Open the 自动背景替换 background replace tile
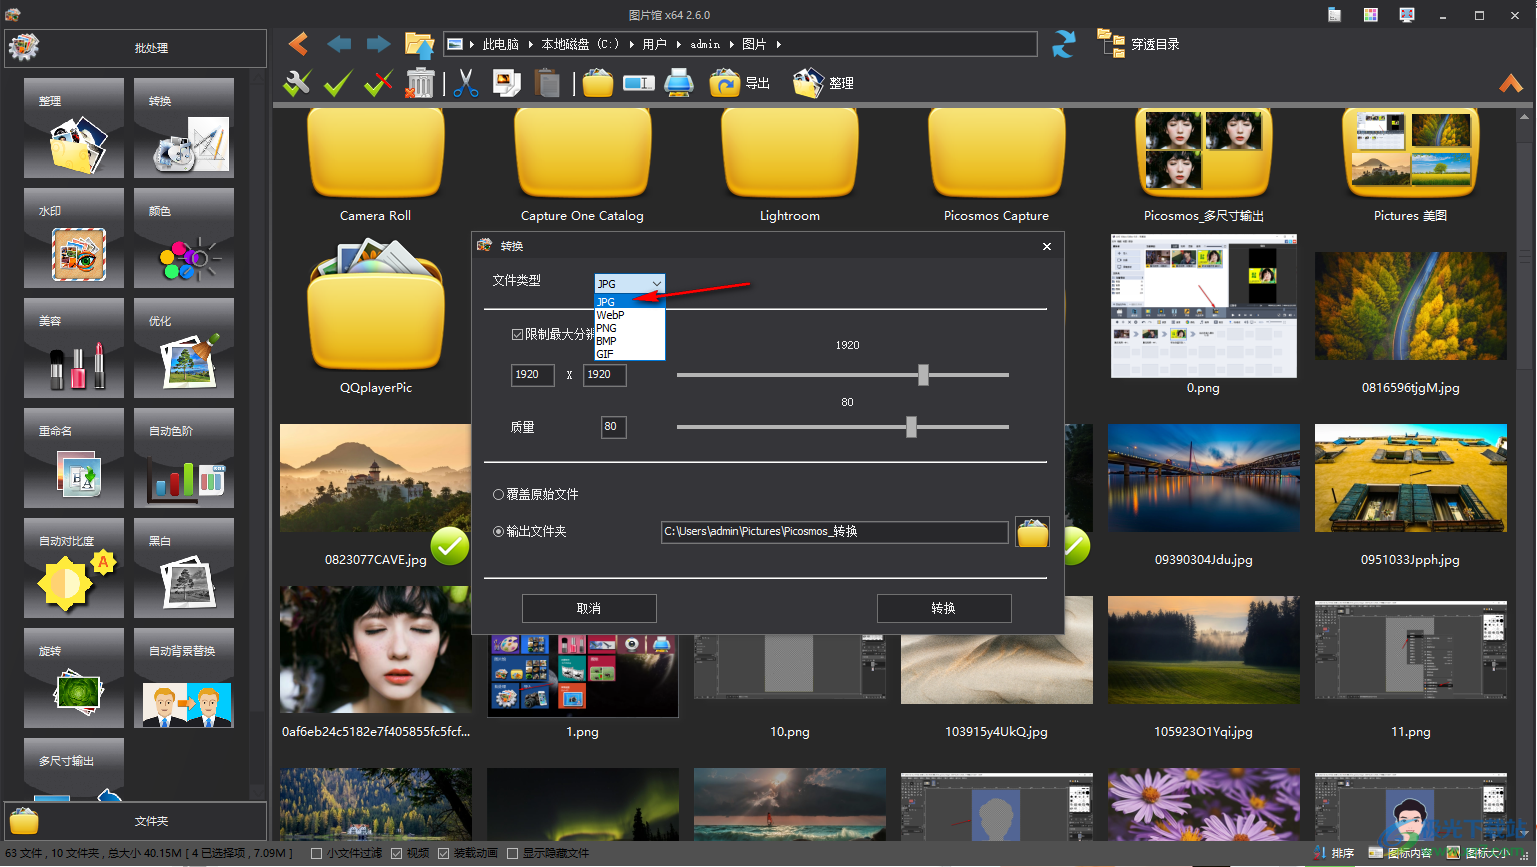The height and width of the screenshot is (867, 1537). point(184,678)
